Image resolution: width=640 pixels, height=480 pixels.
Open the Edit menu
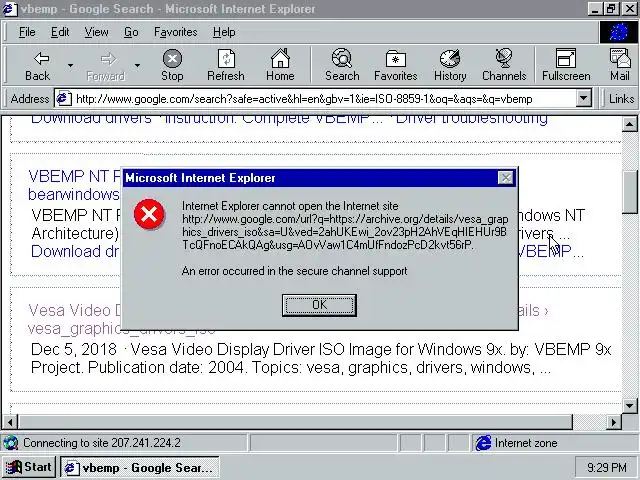[x=60, y=32]
